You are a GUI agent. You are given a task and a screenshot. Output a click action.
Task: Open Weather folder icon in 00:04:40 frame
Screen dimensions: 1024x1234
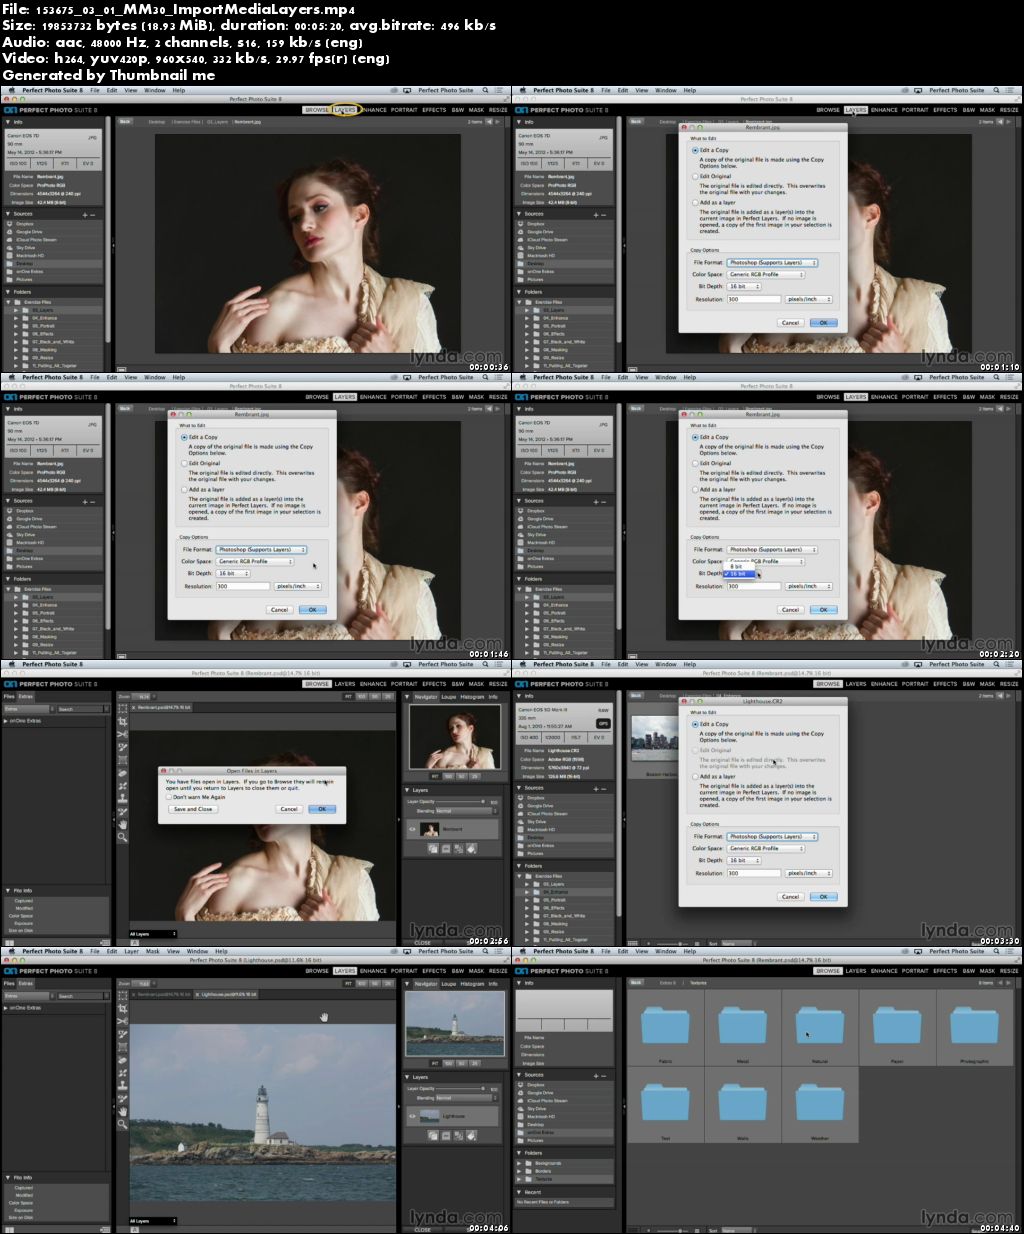(x=820, y=1102)
